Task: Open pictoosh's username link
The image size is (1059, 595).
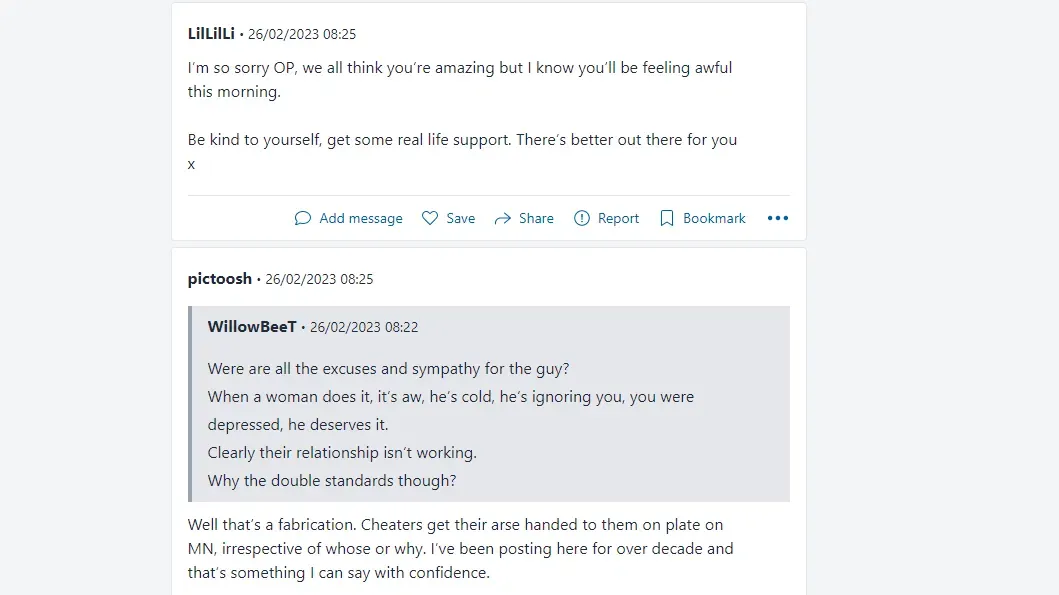Action: 220,279
